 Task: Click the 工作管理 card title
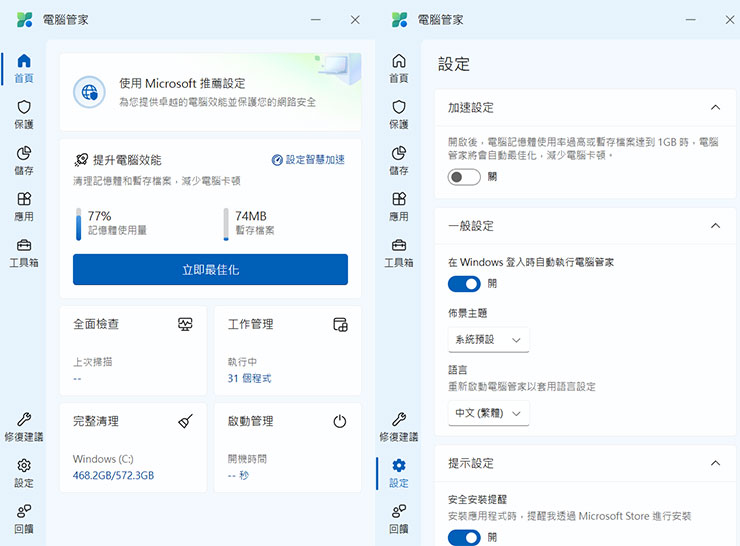coord(250,324)
